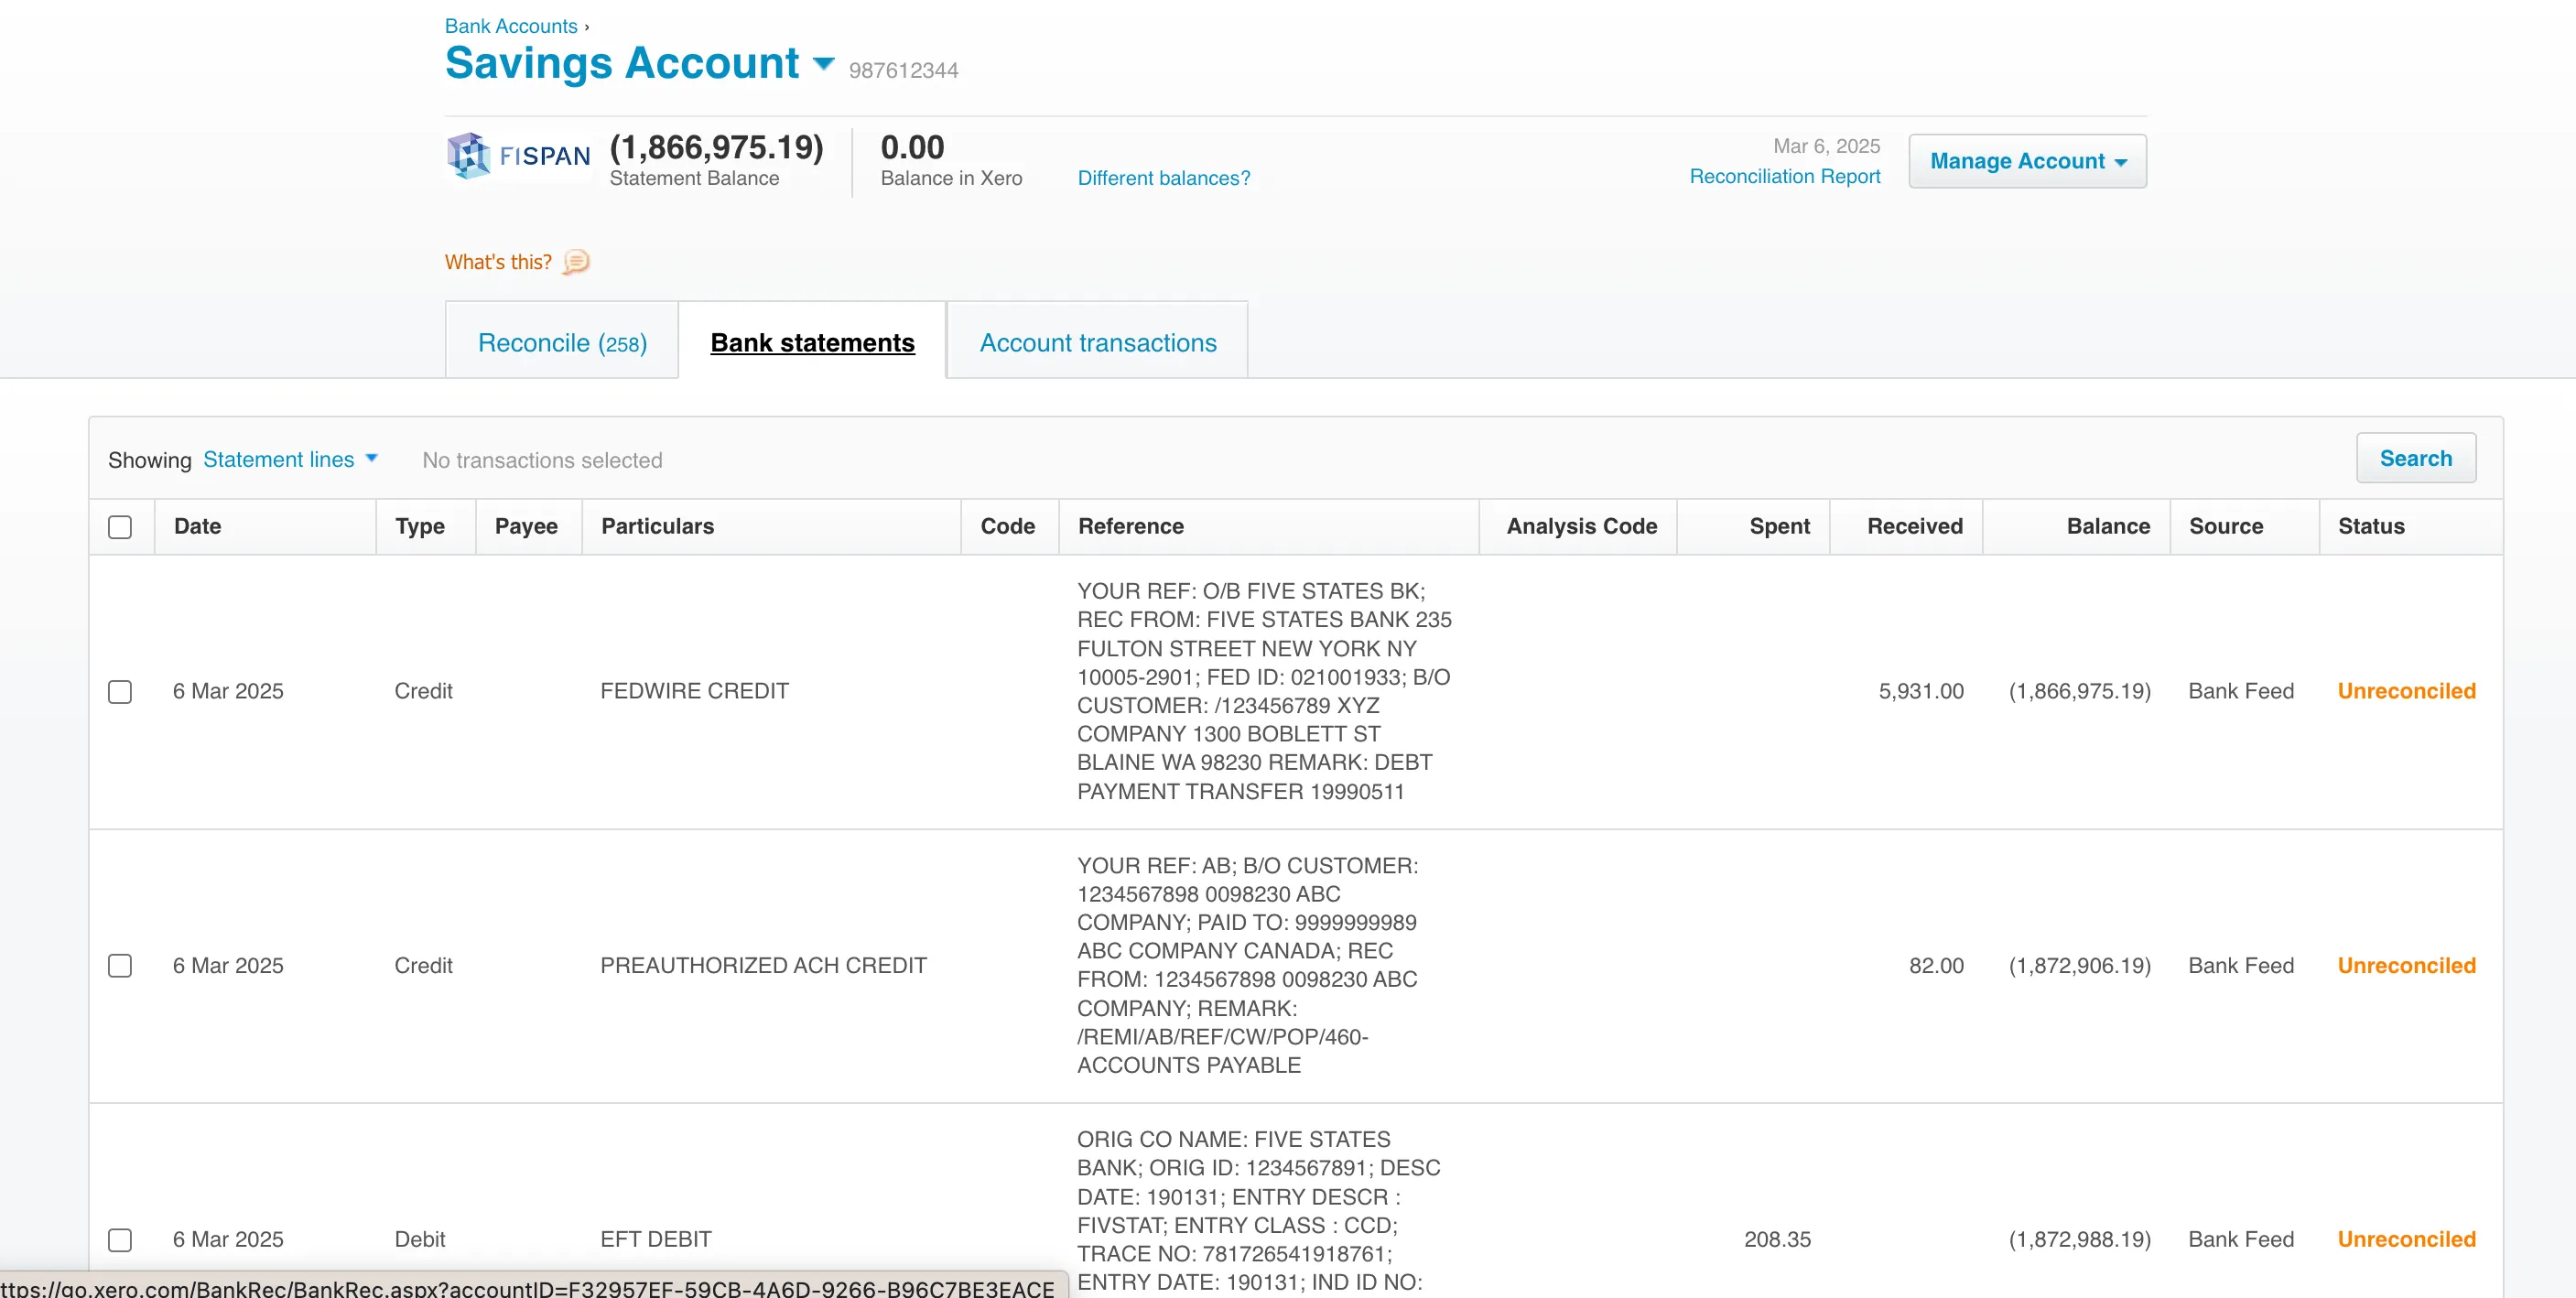Click Unreconciled status of EFT DEBIT row
The image size is (2576, 1298).
[x=2406, y=1239]
